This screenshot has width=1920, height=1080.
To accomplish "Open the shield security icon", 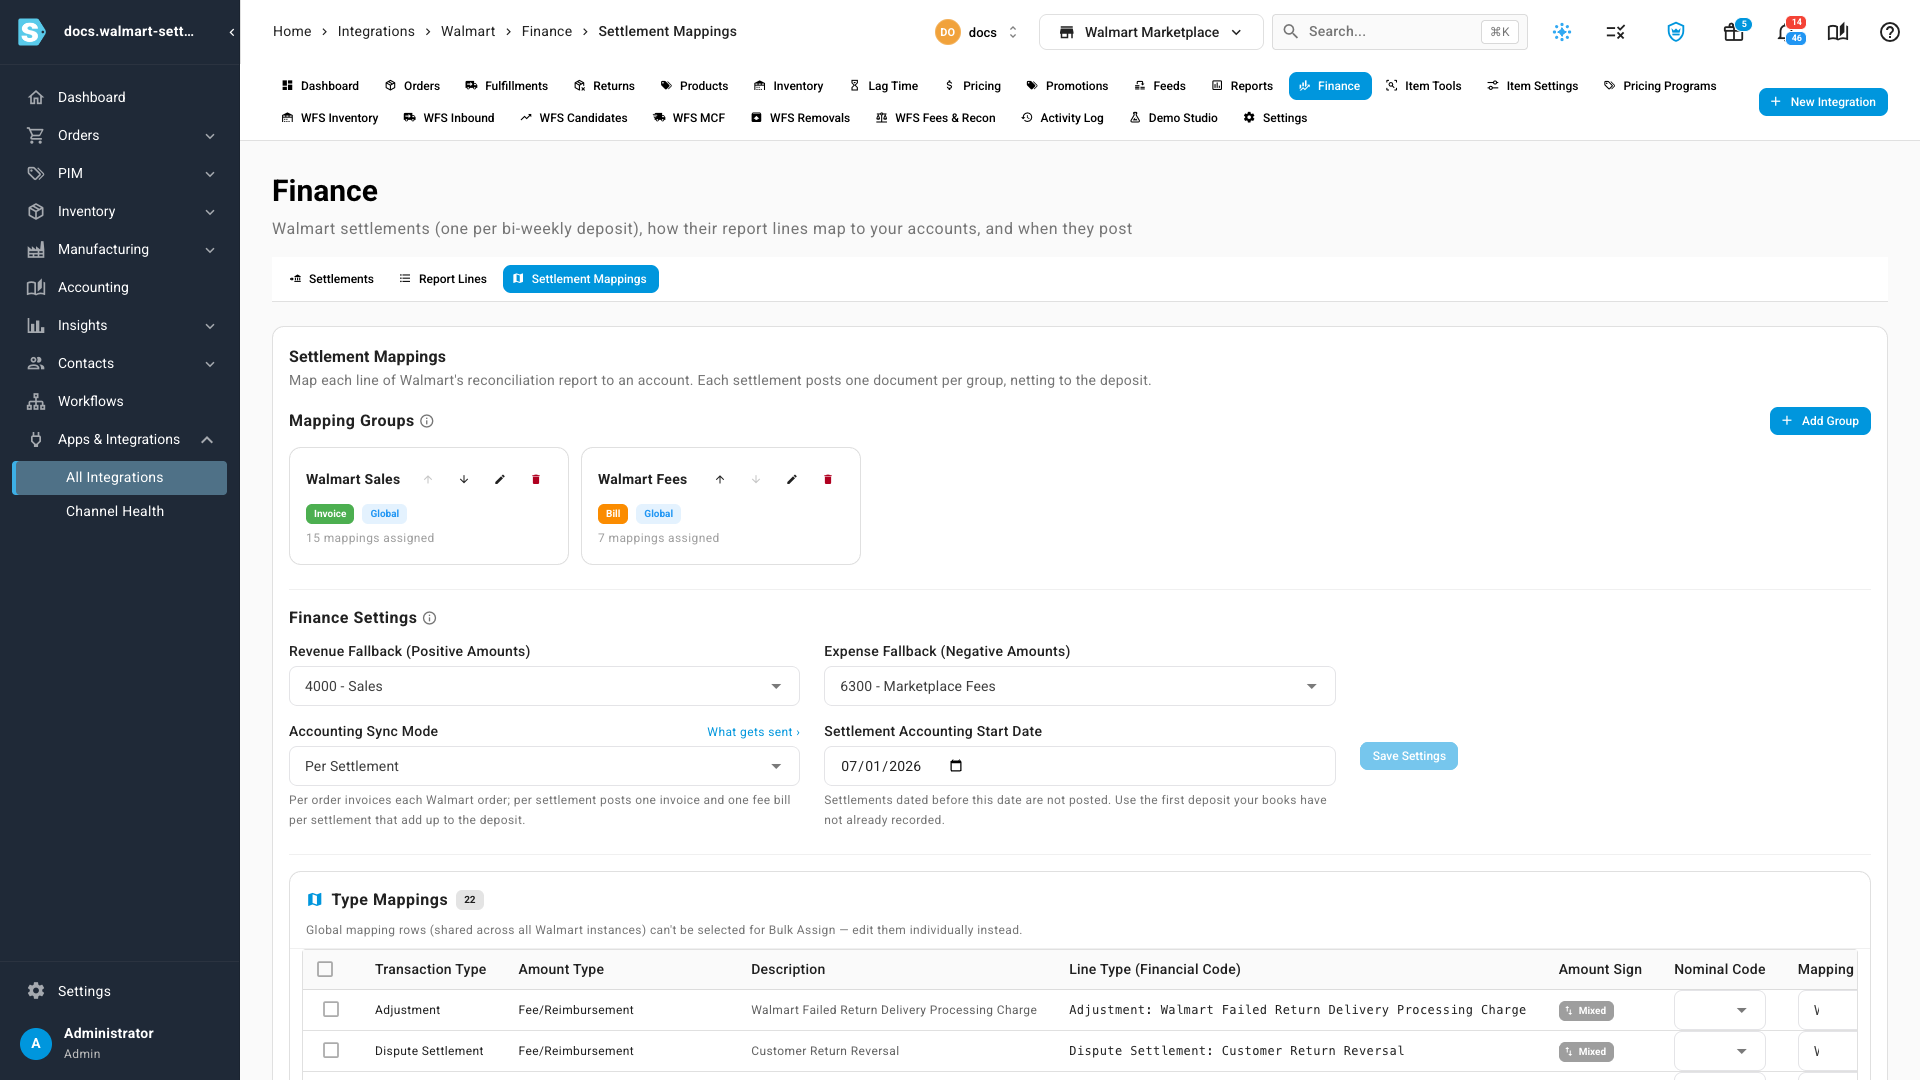I will (1676, 32).
